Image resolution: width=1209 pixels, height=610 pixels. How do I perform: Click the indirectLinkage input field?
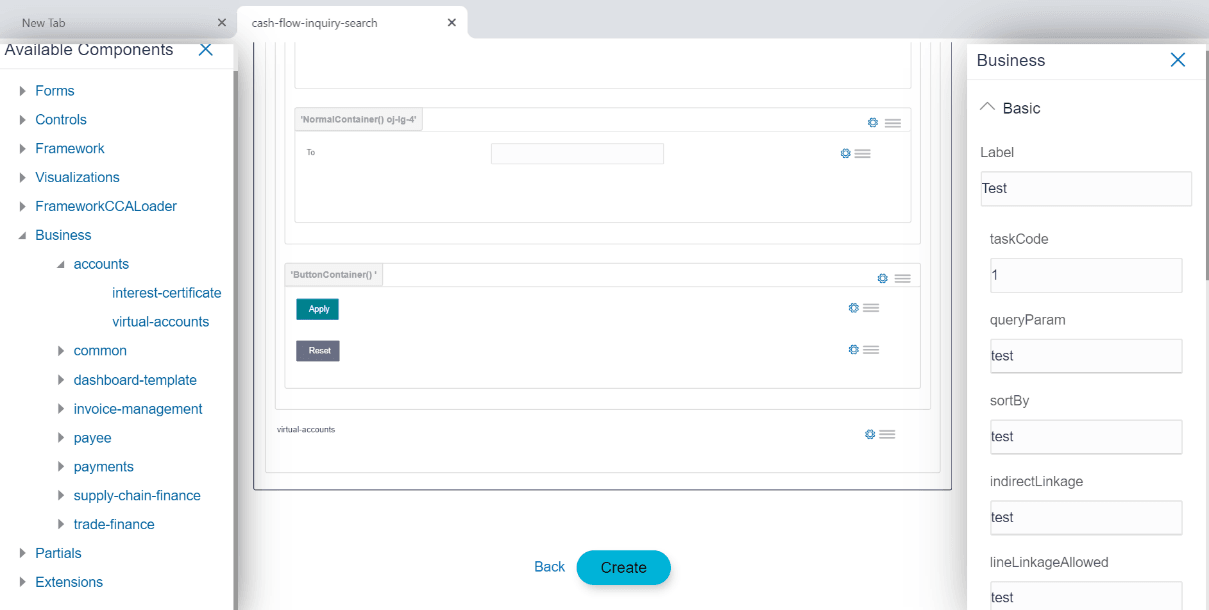tap(1086, 517)
